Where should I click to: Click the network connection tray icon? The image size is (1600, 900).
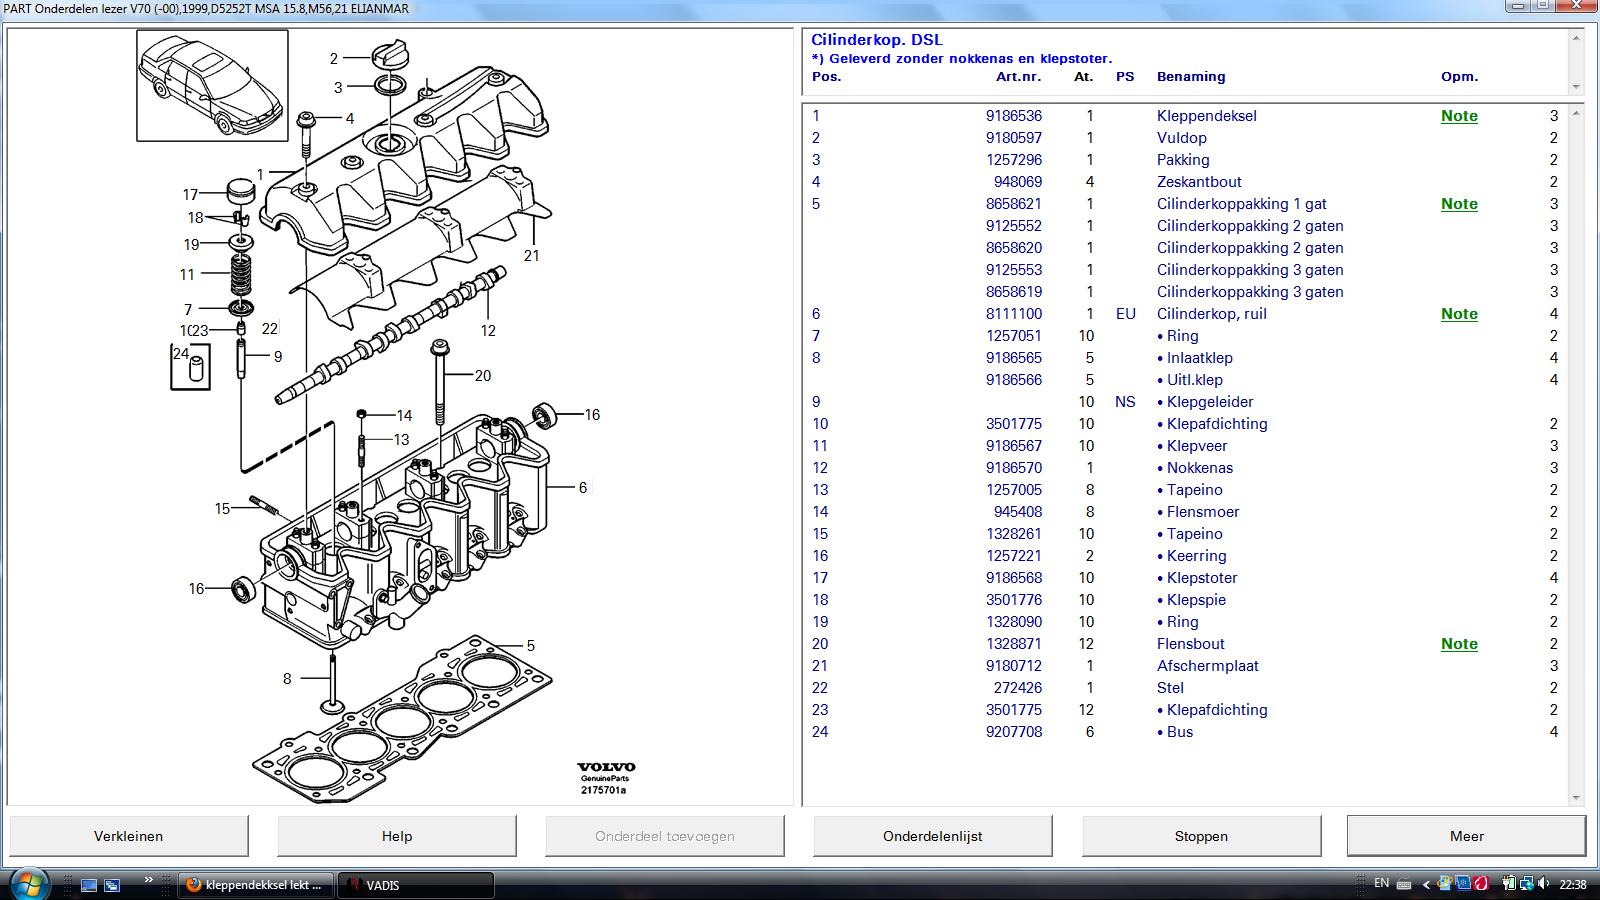point(1525,884)
